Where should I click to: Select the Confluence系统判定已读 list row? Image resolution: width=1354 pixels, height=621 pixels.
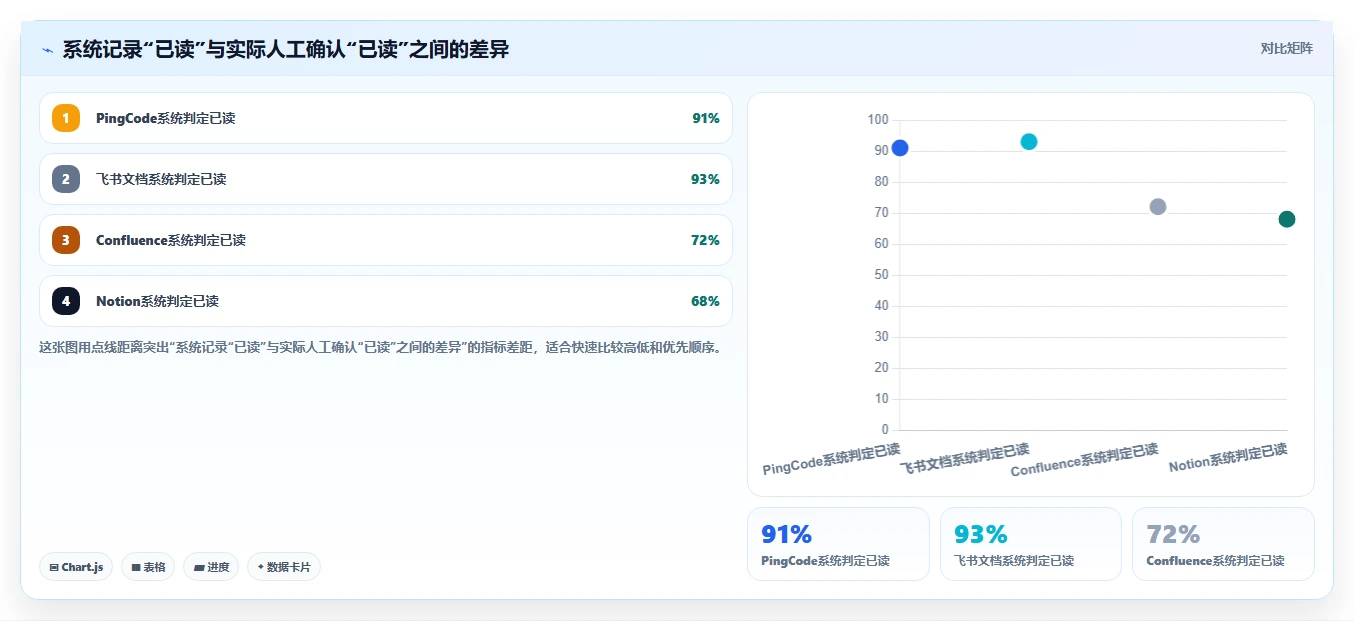(x=386, y=240)
